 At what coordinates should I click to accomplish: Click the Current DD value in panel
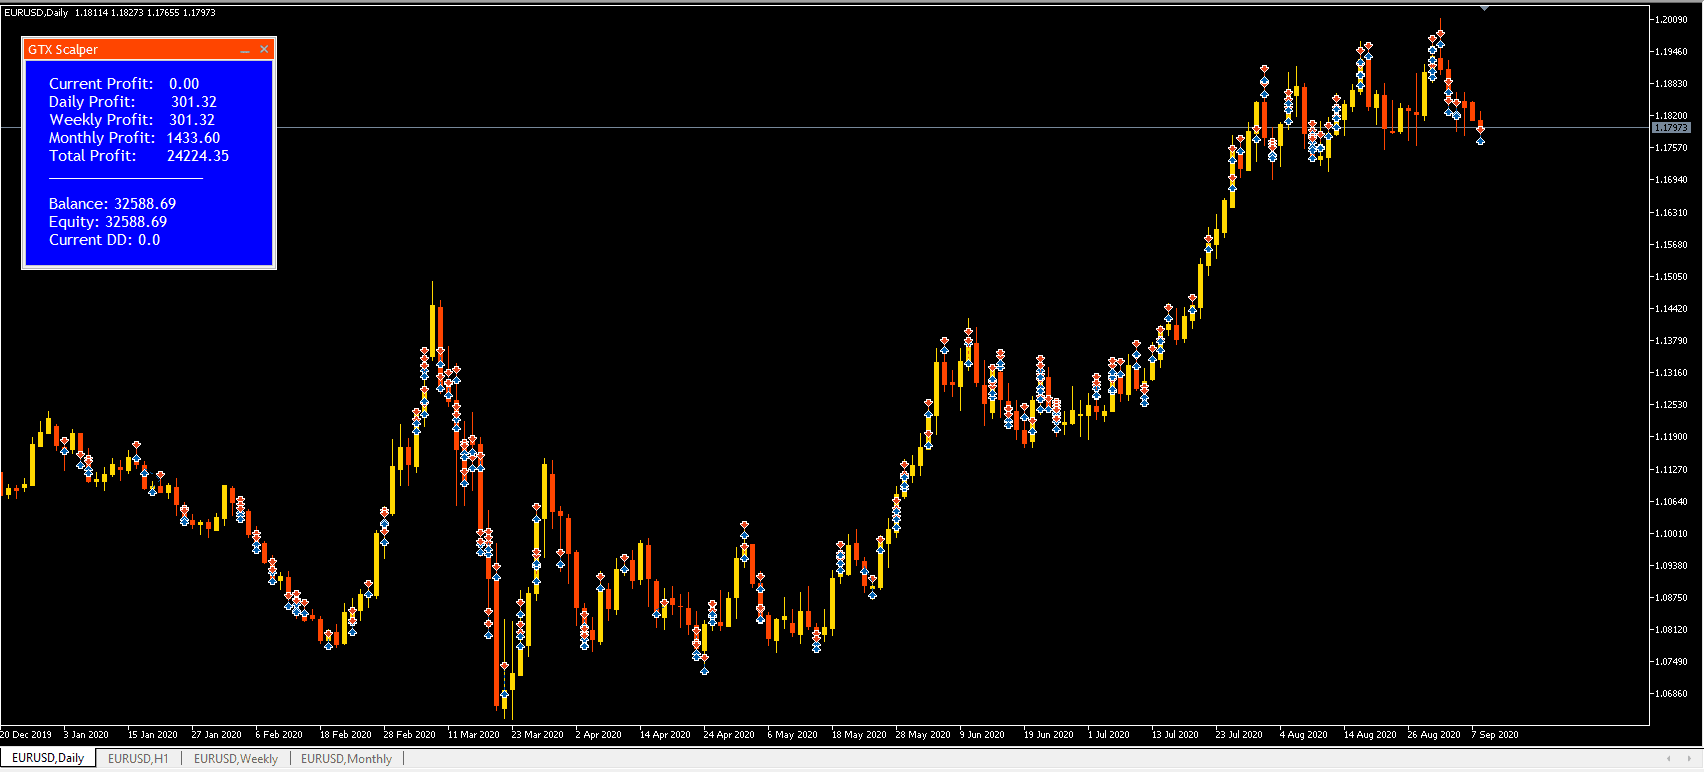[x=149, y=240]
